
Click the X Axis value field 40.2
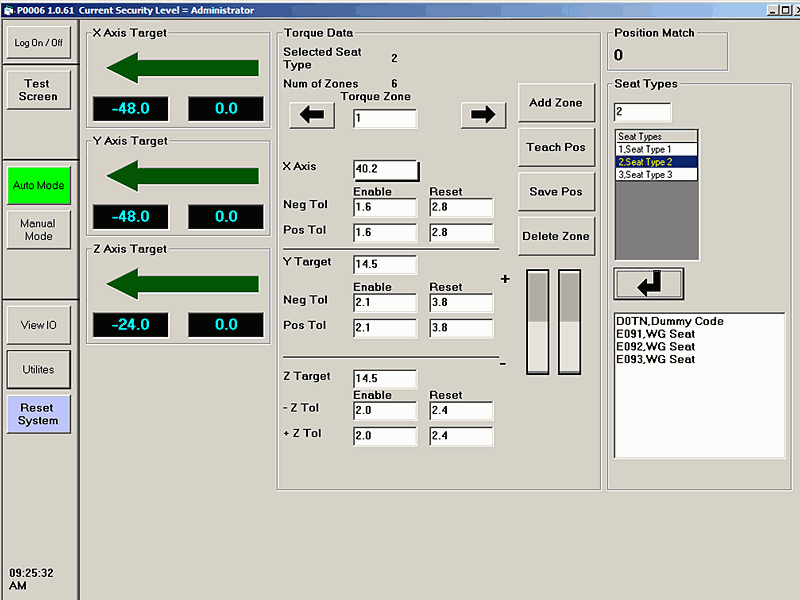(386, 169)
